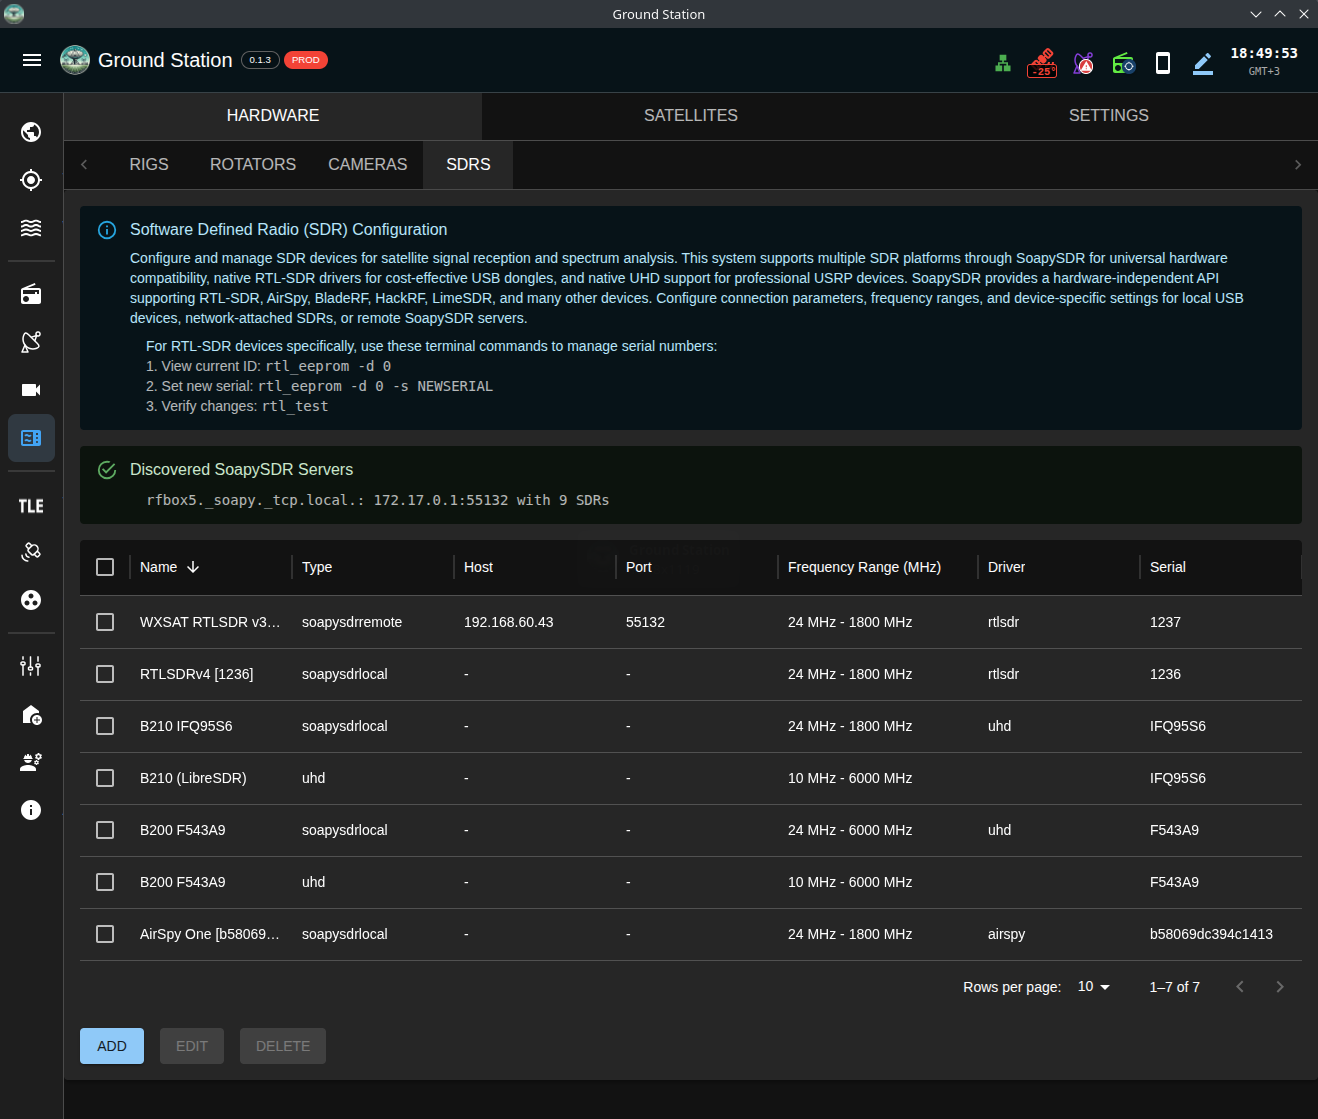Select the satellite tracking target icon

31,180
